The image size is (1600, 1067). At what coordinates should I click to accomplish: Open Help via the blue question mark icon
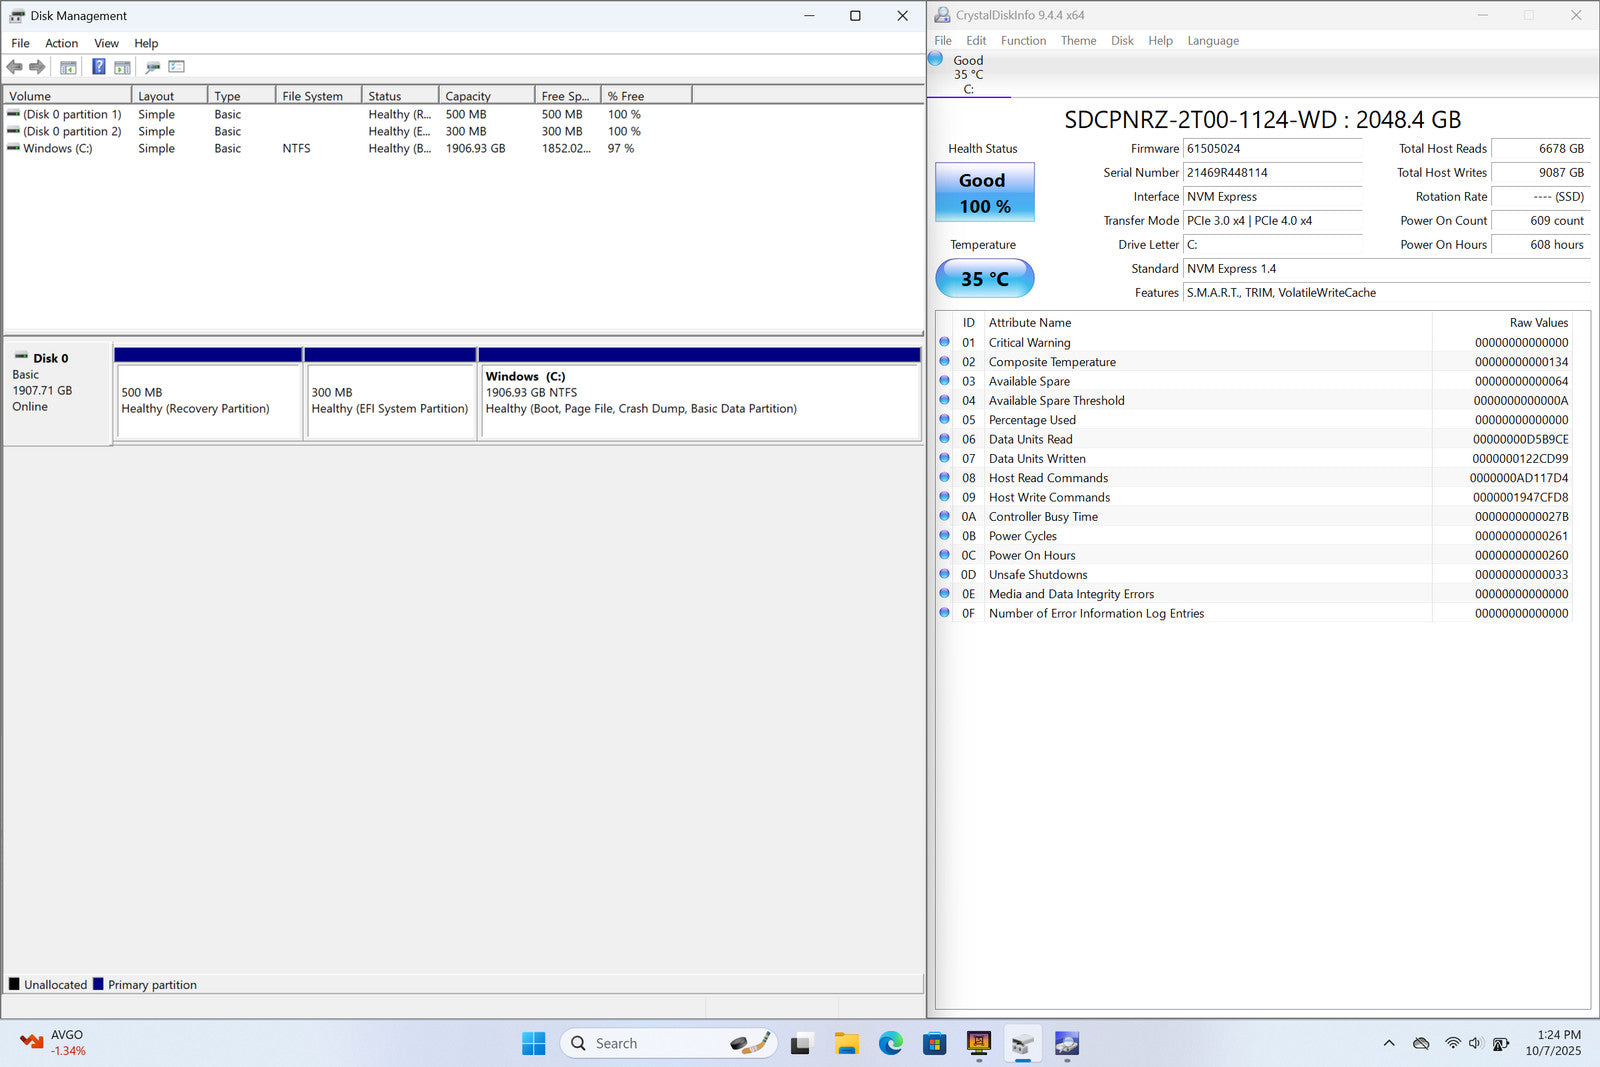(x=98, y=67)
